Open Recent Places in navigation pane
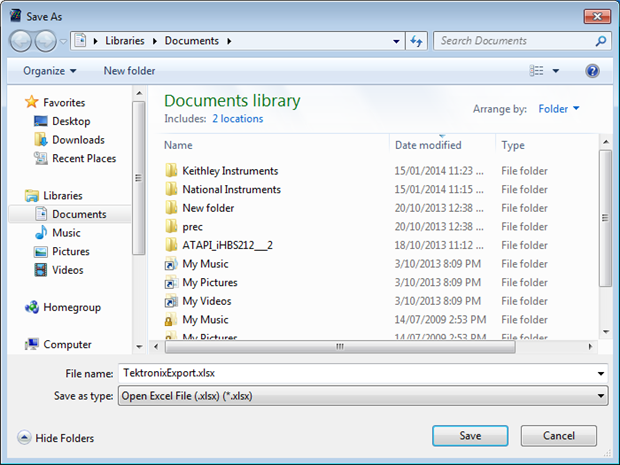This screenshot has height=465, width=620. pos(83,158)
